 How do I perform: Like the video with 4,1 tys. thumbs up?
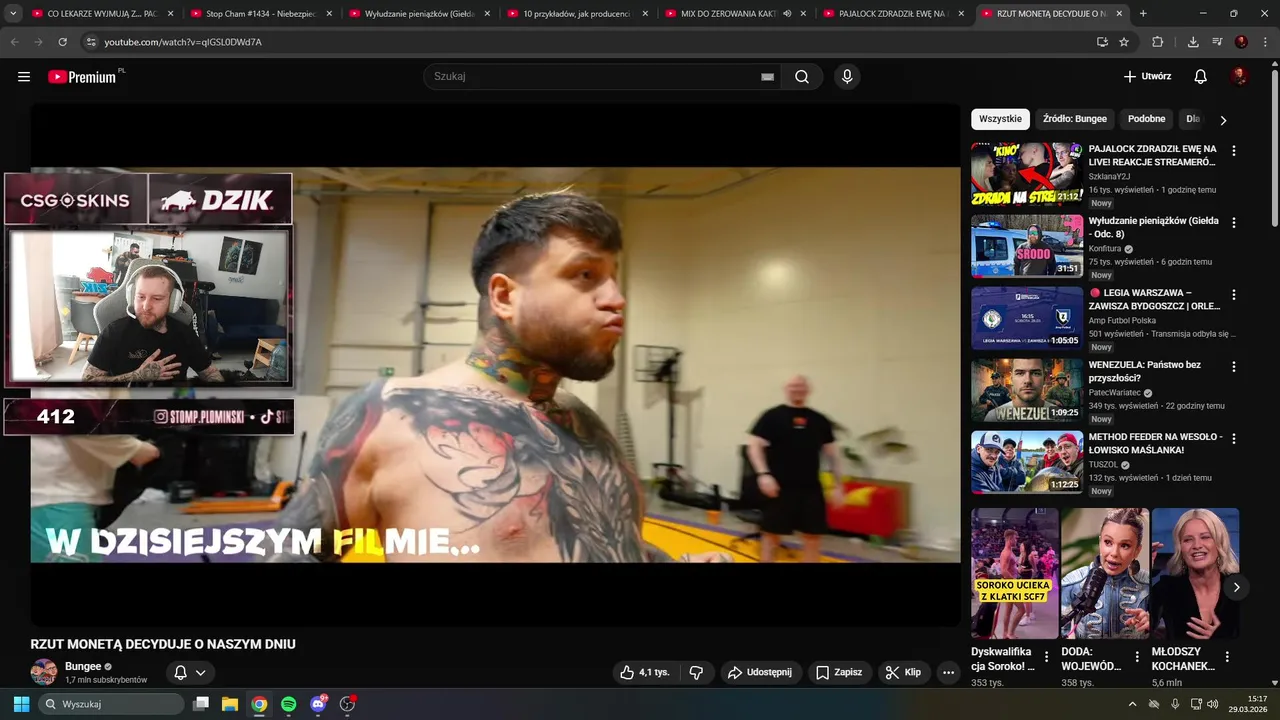pyautogui.click(x=644, y=673)
